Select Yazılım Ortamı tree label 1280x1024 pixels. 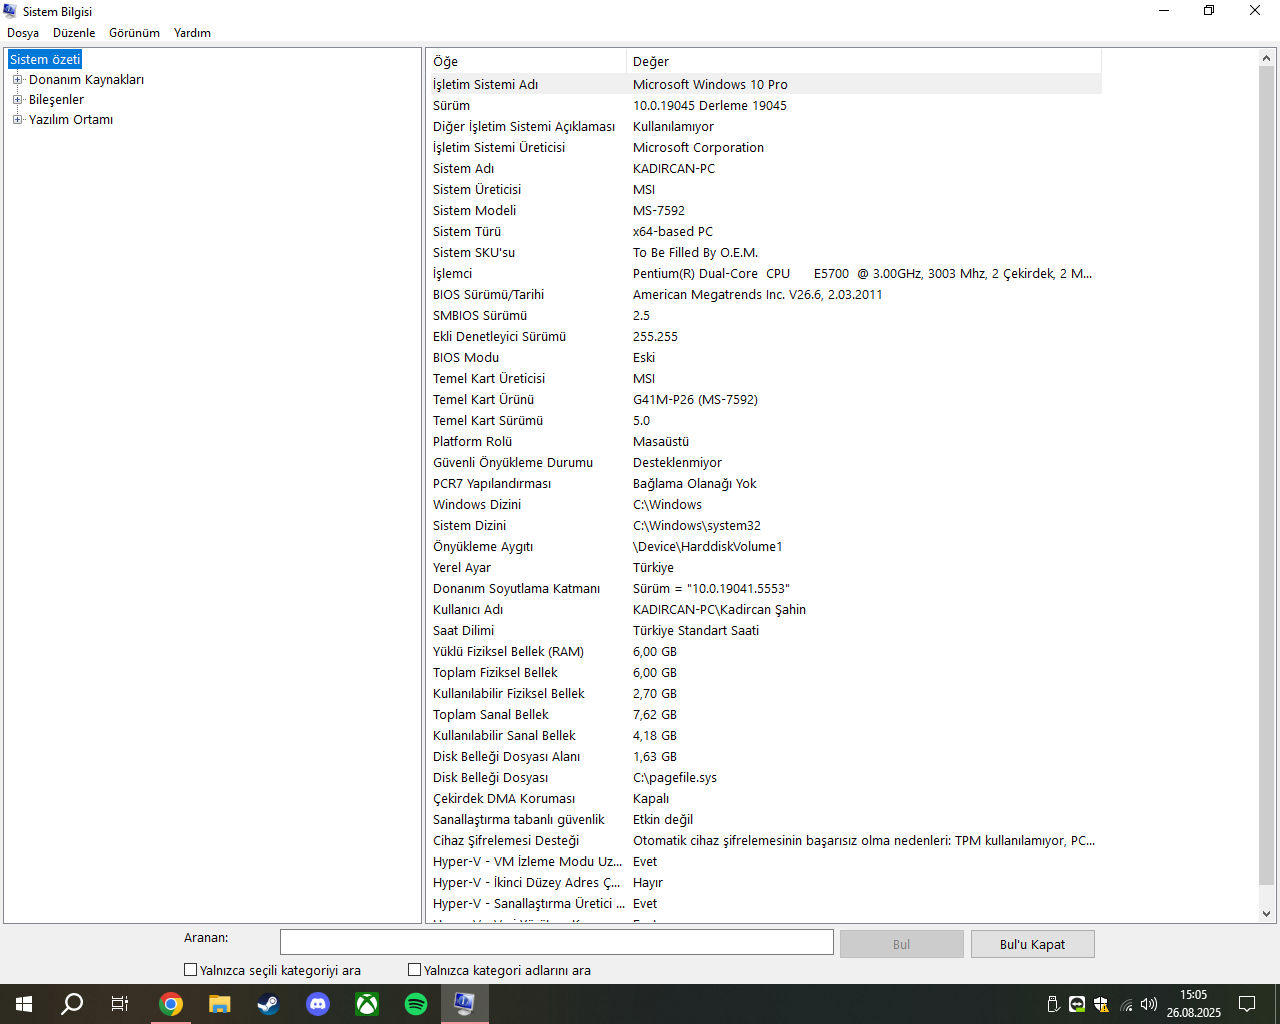click(x=71, y=120)
